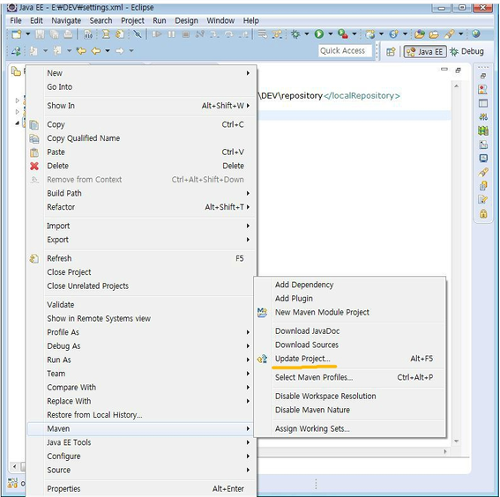Click the Print toolbar icon

click(x=68, y=34)
